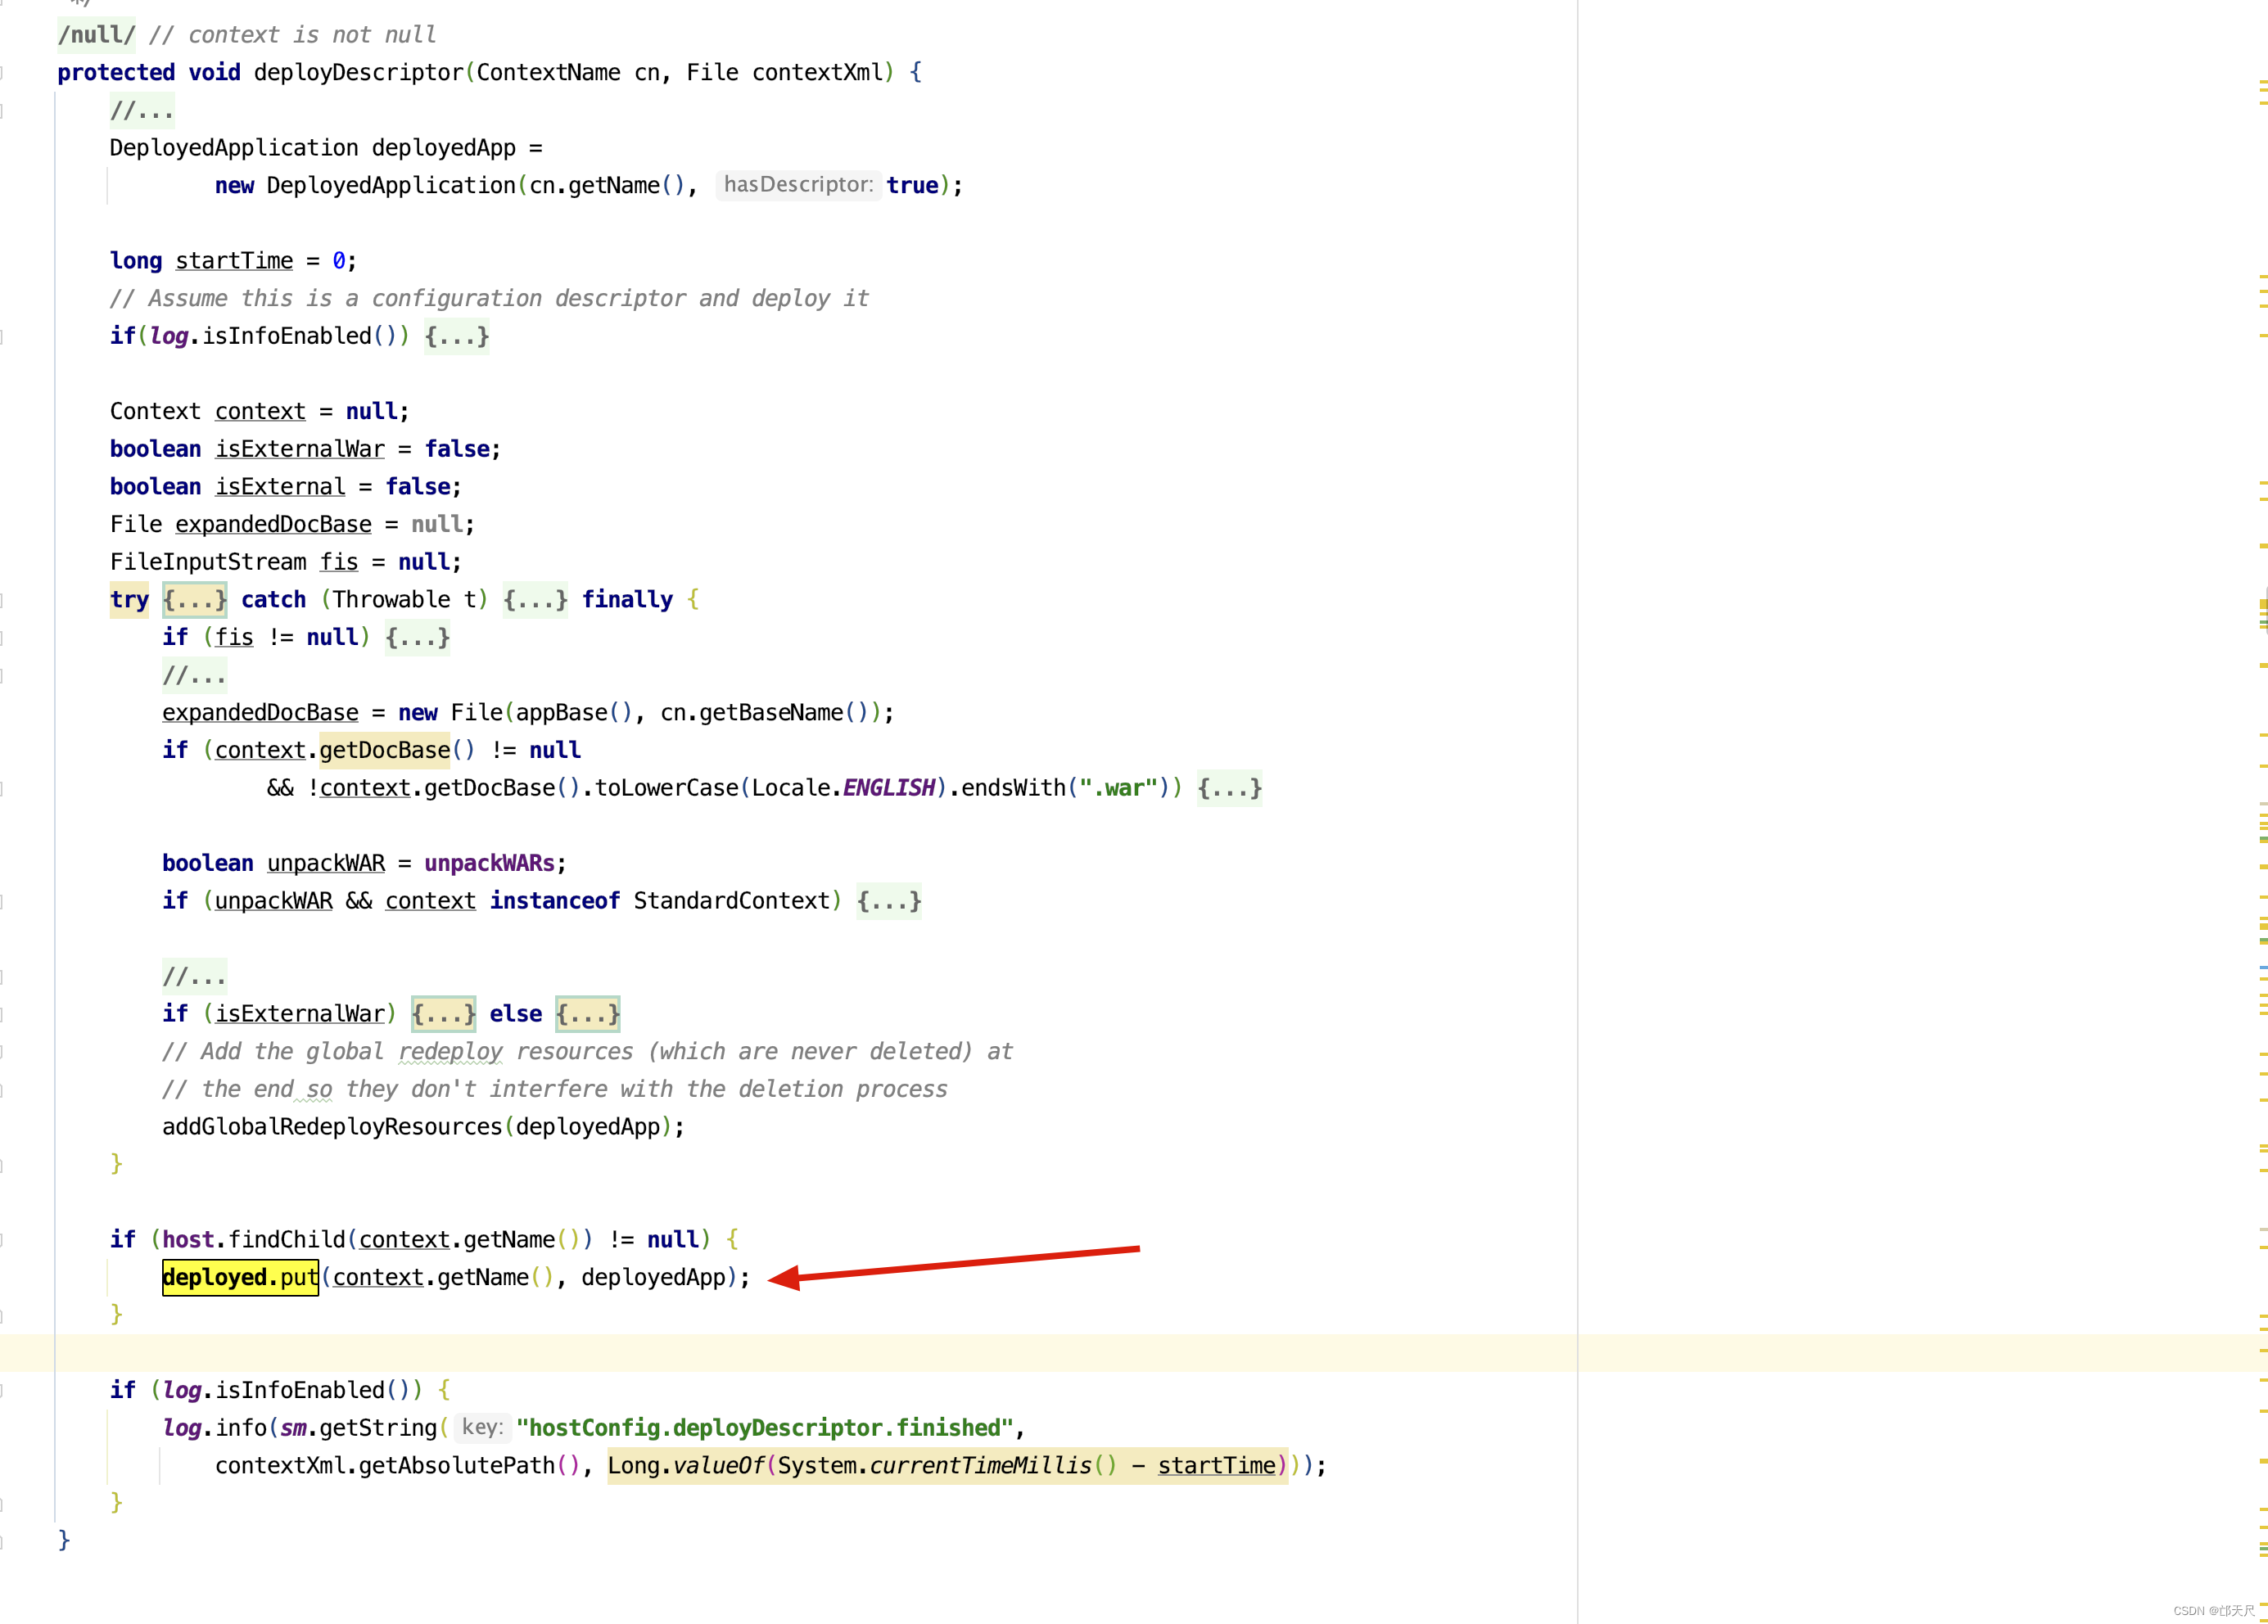Viewport: 2268px width, 1624px height.
Task: Click the 'Add the global redeploy resources' comment
Action: (x=587, y=1052)
